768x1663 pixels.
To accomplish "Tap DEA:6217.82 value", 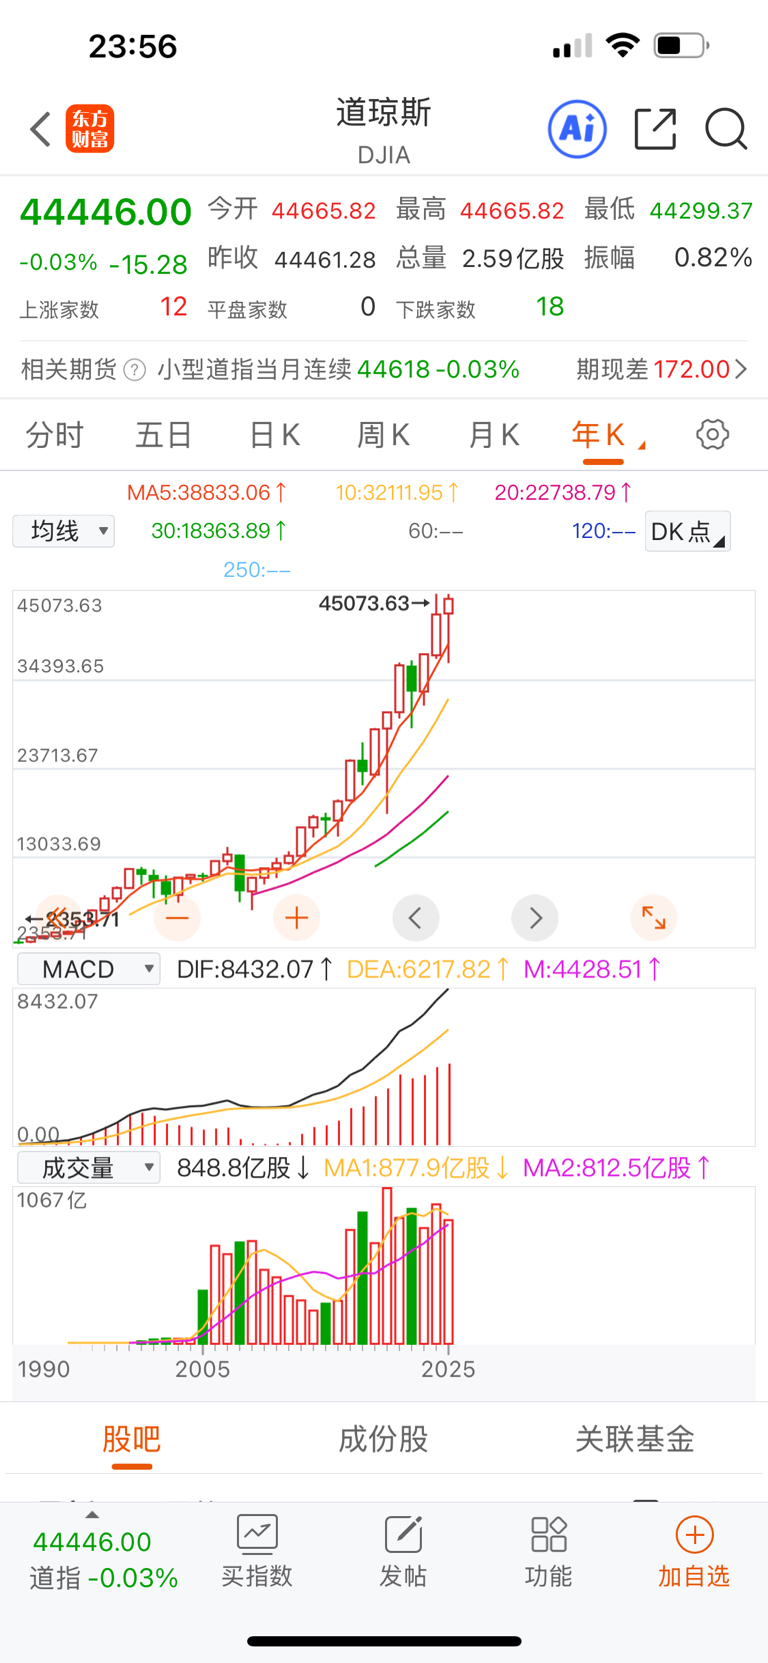I will coord(428,969).
